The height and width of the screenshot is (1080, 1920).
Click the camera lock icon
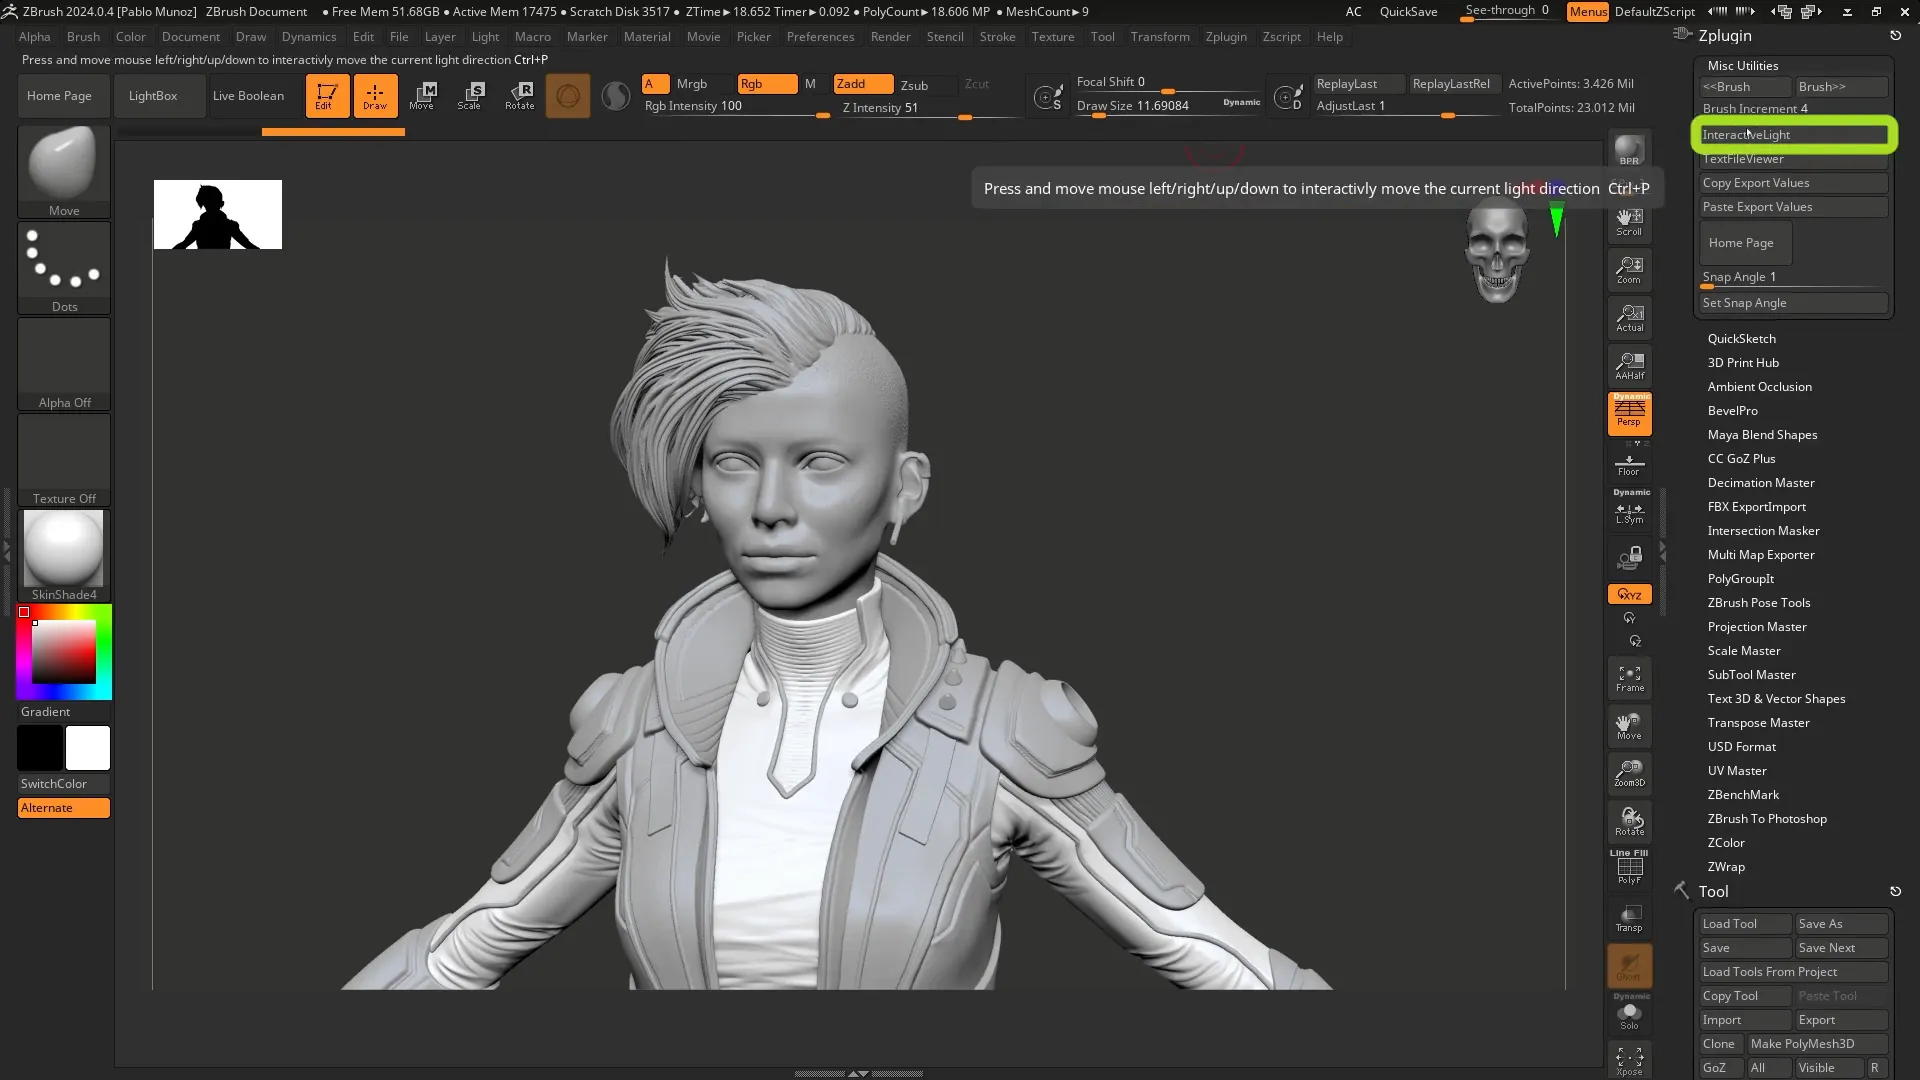[x=1629, y=558]
